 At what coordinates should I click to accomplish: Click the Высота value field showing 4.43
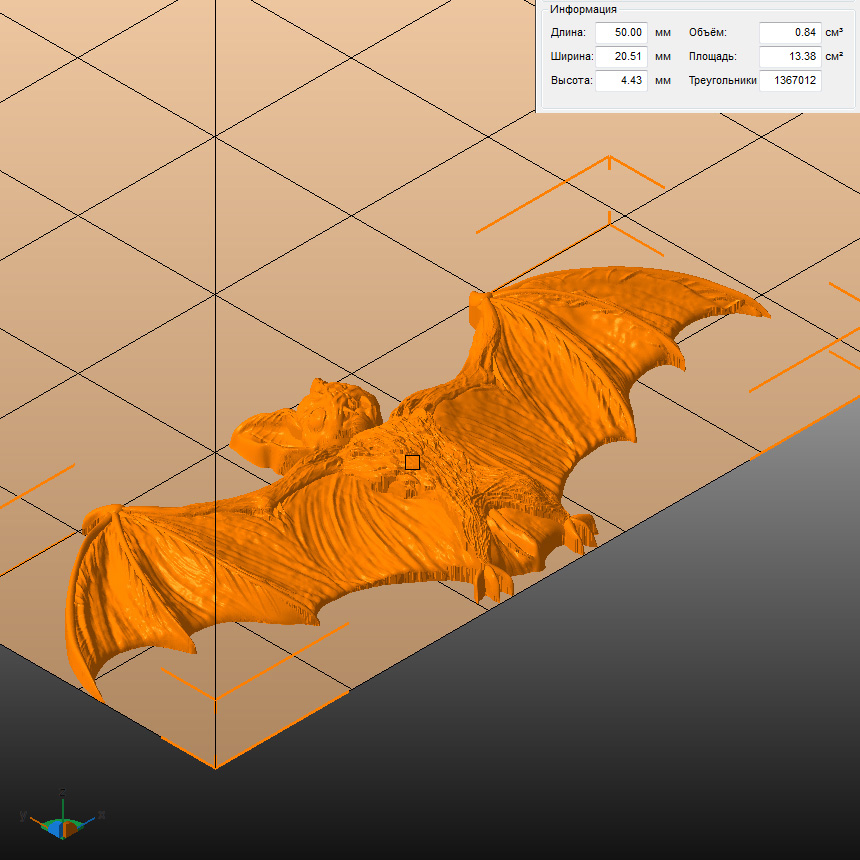pyautogui.click(x=621, y=80)
